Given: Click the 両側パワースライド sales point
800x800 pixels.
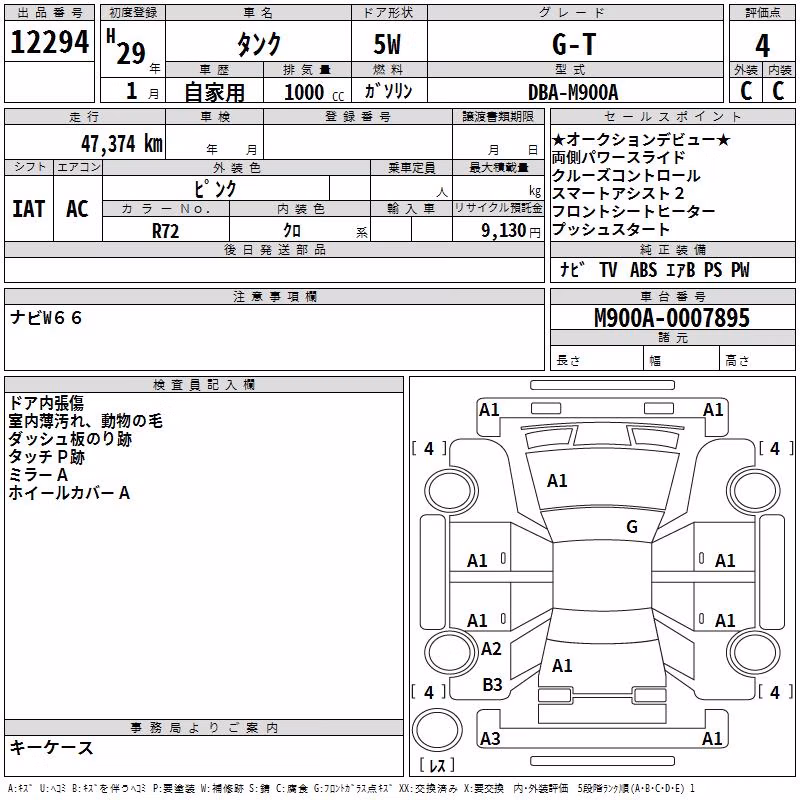Looking at the screenshot, I should (x=618, y=157).
